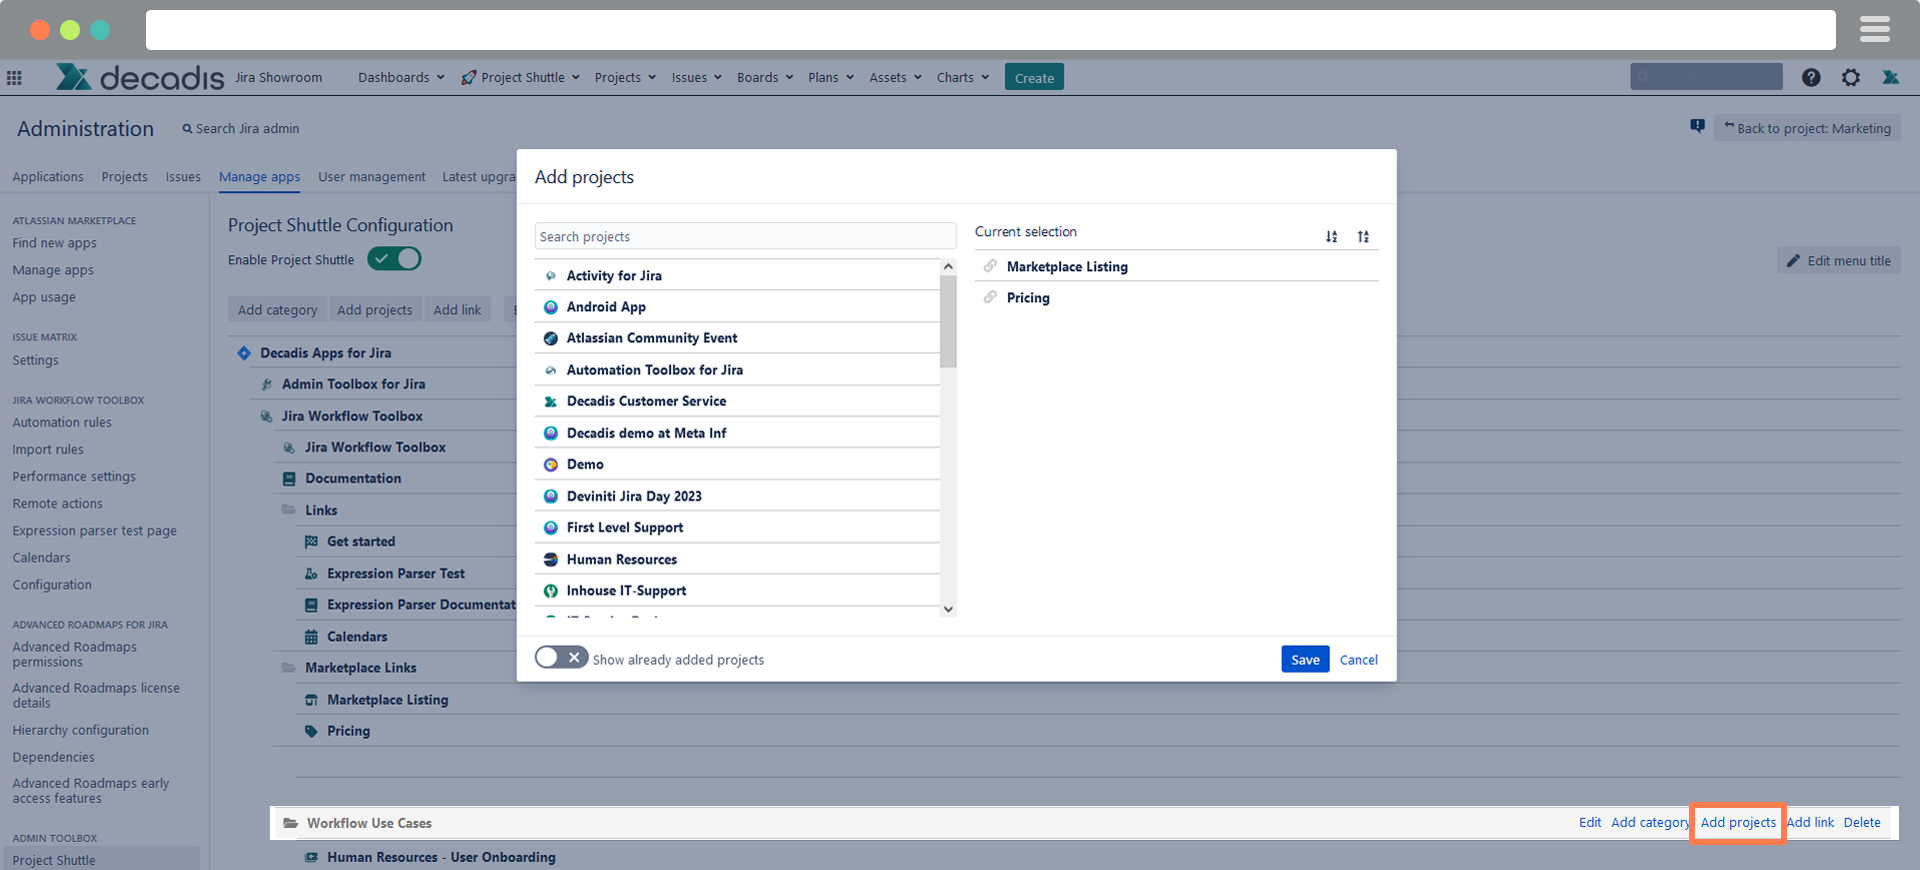Screen dimensions: 1920x870
Task: Toggle Show already added projects switch
Action: coord(561,658)
